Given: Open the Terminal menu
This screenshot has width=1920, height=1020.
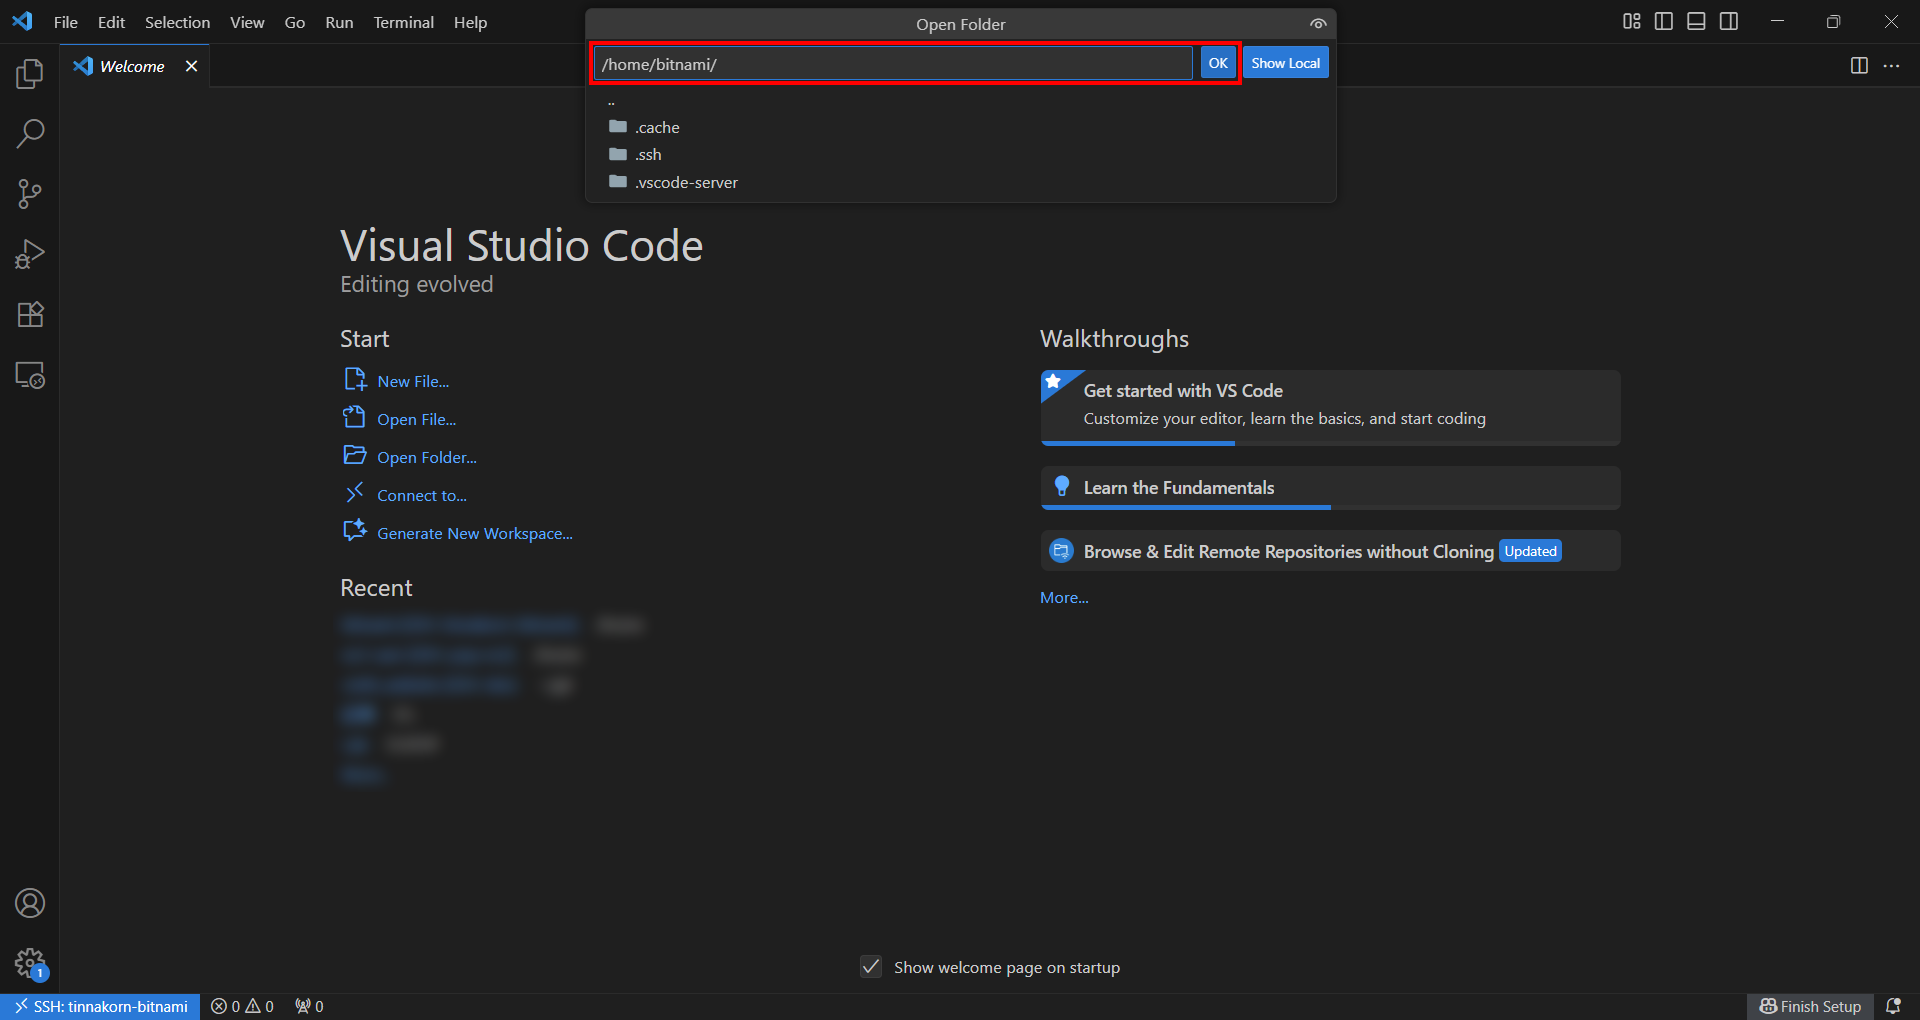Looking at the screenshot, I should click(x=403, y=22).
